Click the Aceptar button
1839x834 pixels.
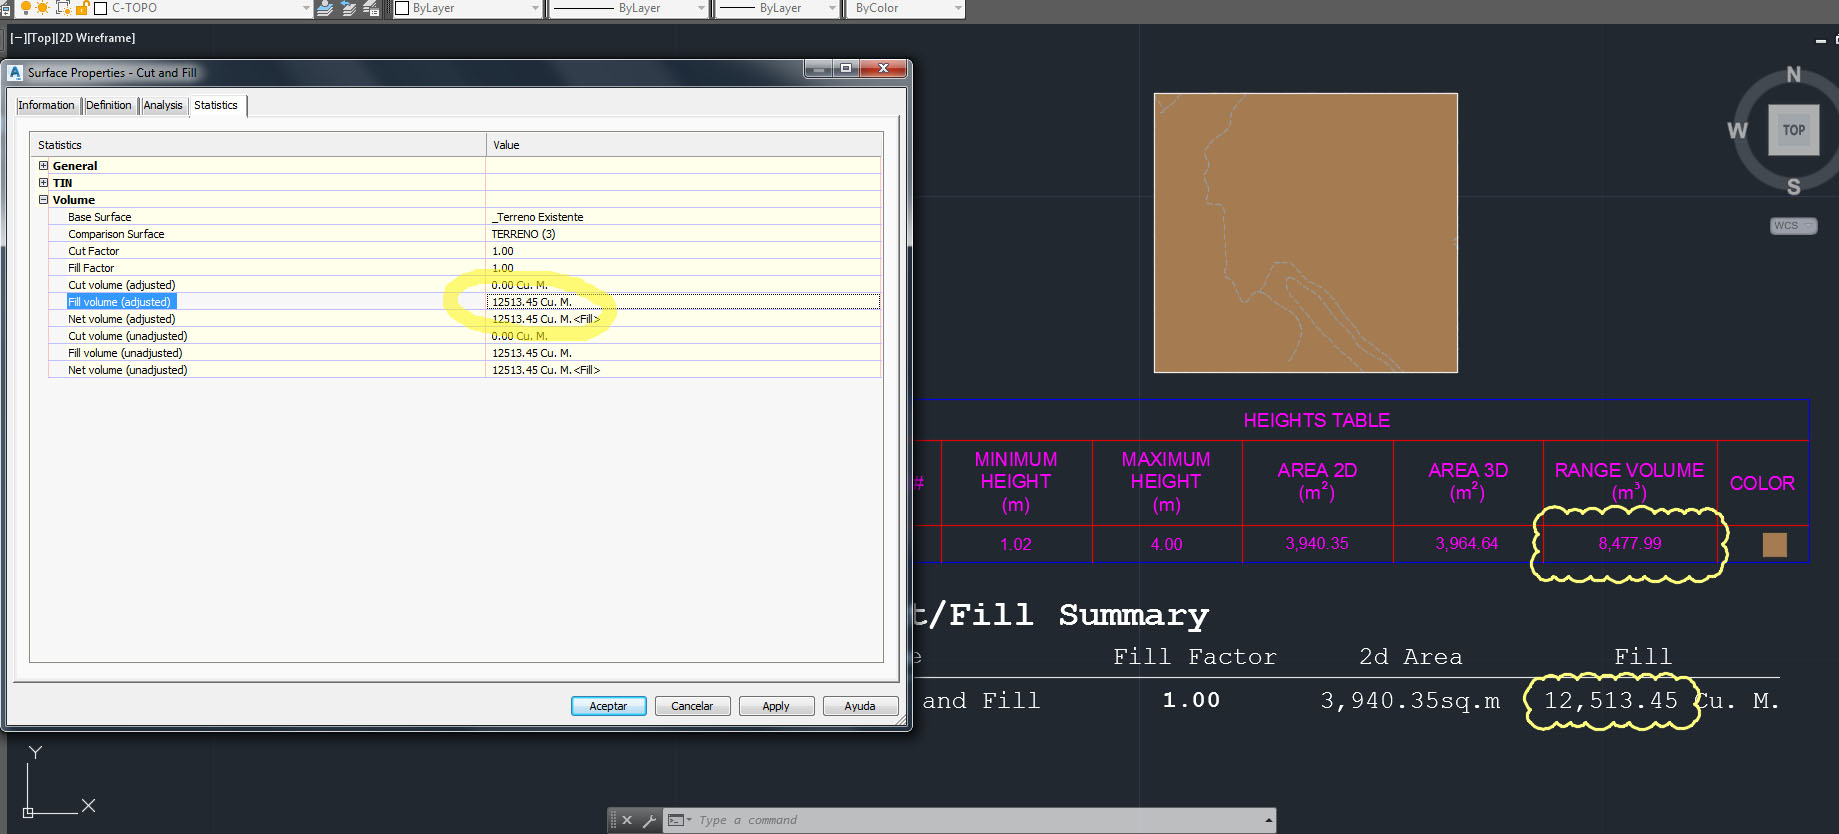point(608,706)
